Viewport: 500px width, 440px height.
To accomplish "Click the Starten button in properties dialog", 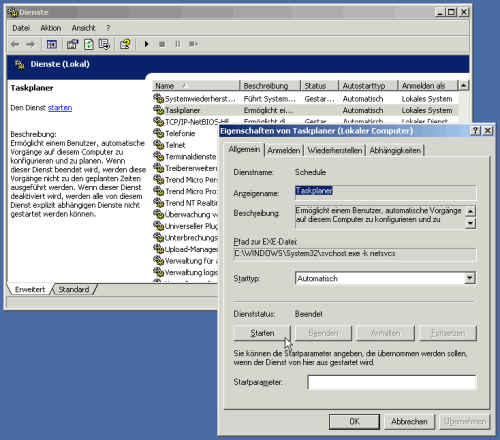I will 262,333.
